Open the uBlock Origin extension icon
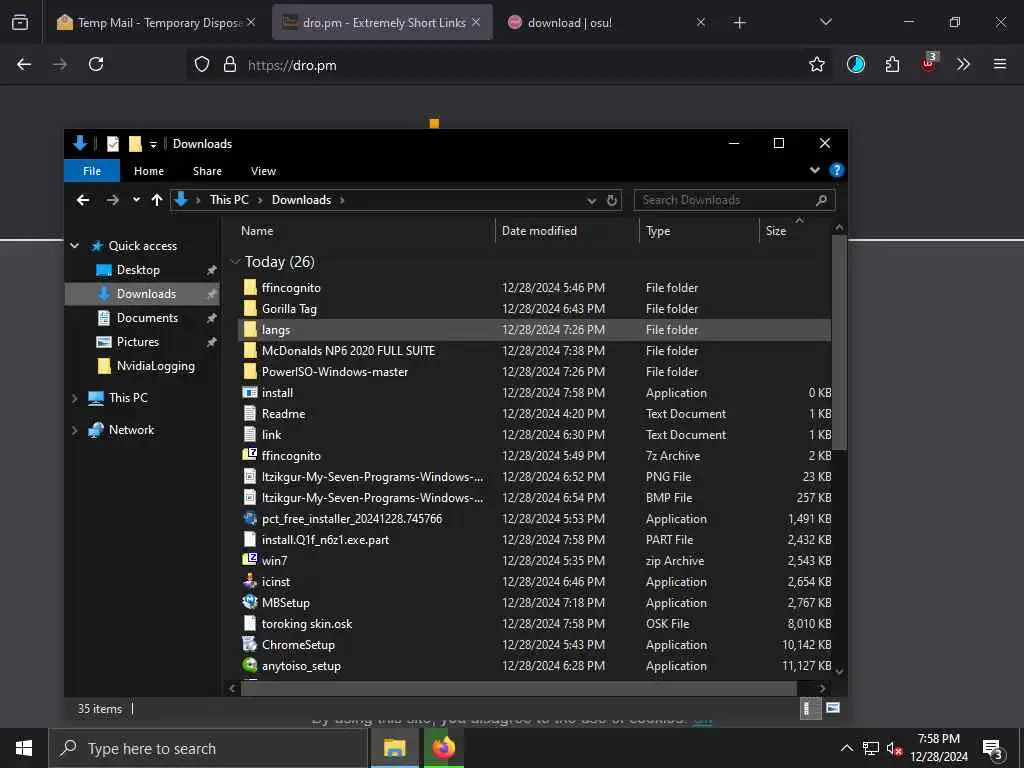The width and height of the screenshot is (1024, 768). pos(929,63)
